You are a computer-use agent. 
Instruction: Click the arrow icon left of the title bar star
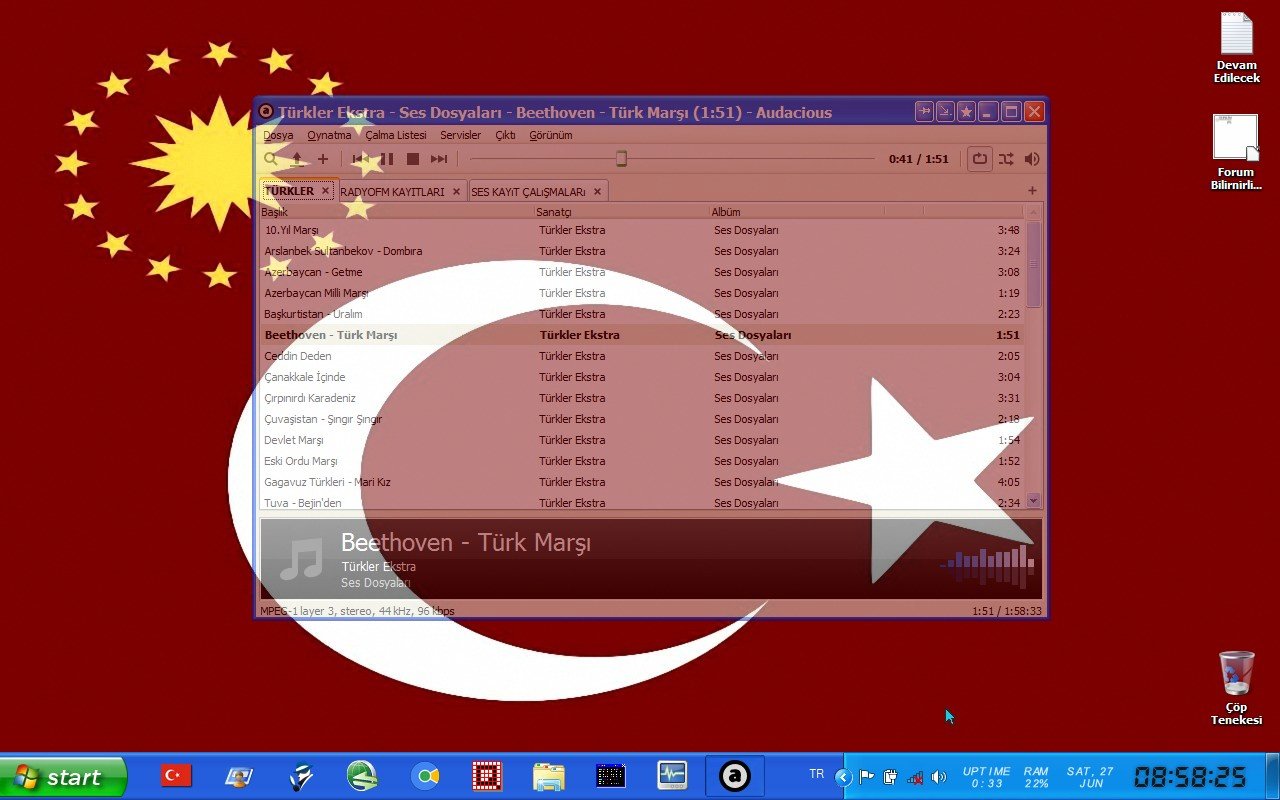[924, 112]
